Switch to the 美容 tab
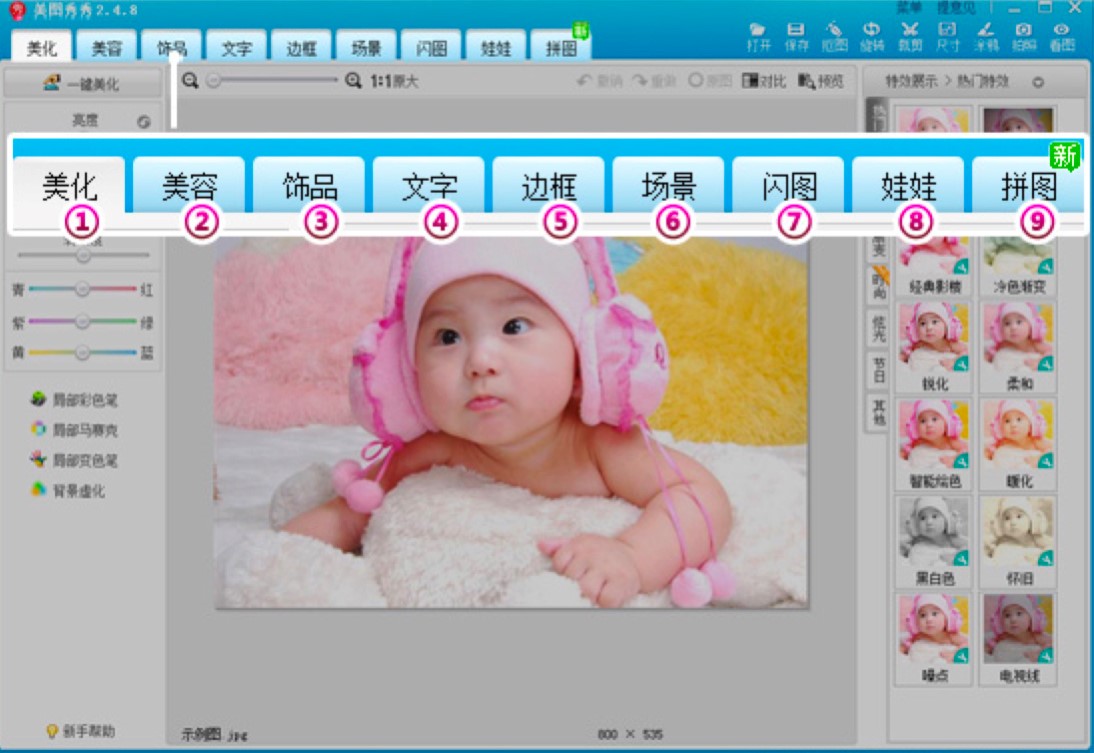The width and height of the screenshot is (1094, 753). 107,47
